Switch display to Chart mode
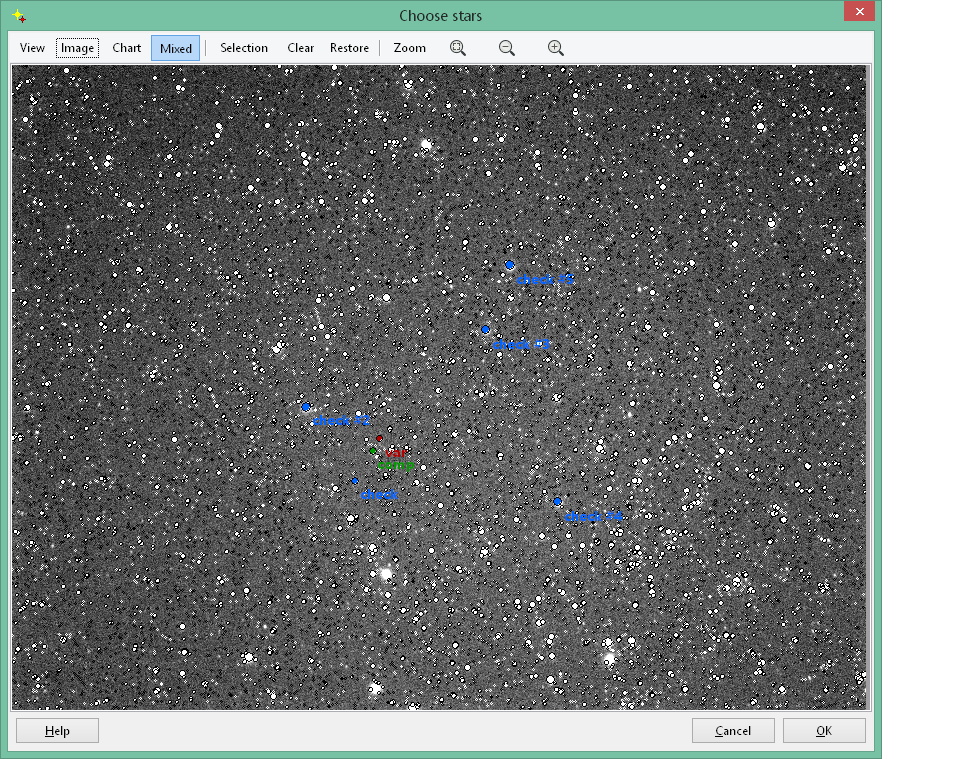Screen dimensions: 960x759 point(127,48)
